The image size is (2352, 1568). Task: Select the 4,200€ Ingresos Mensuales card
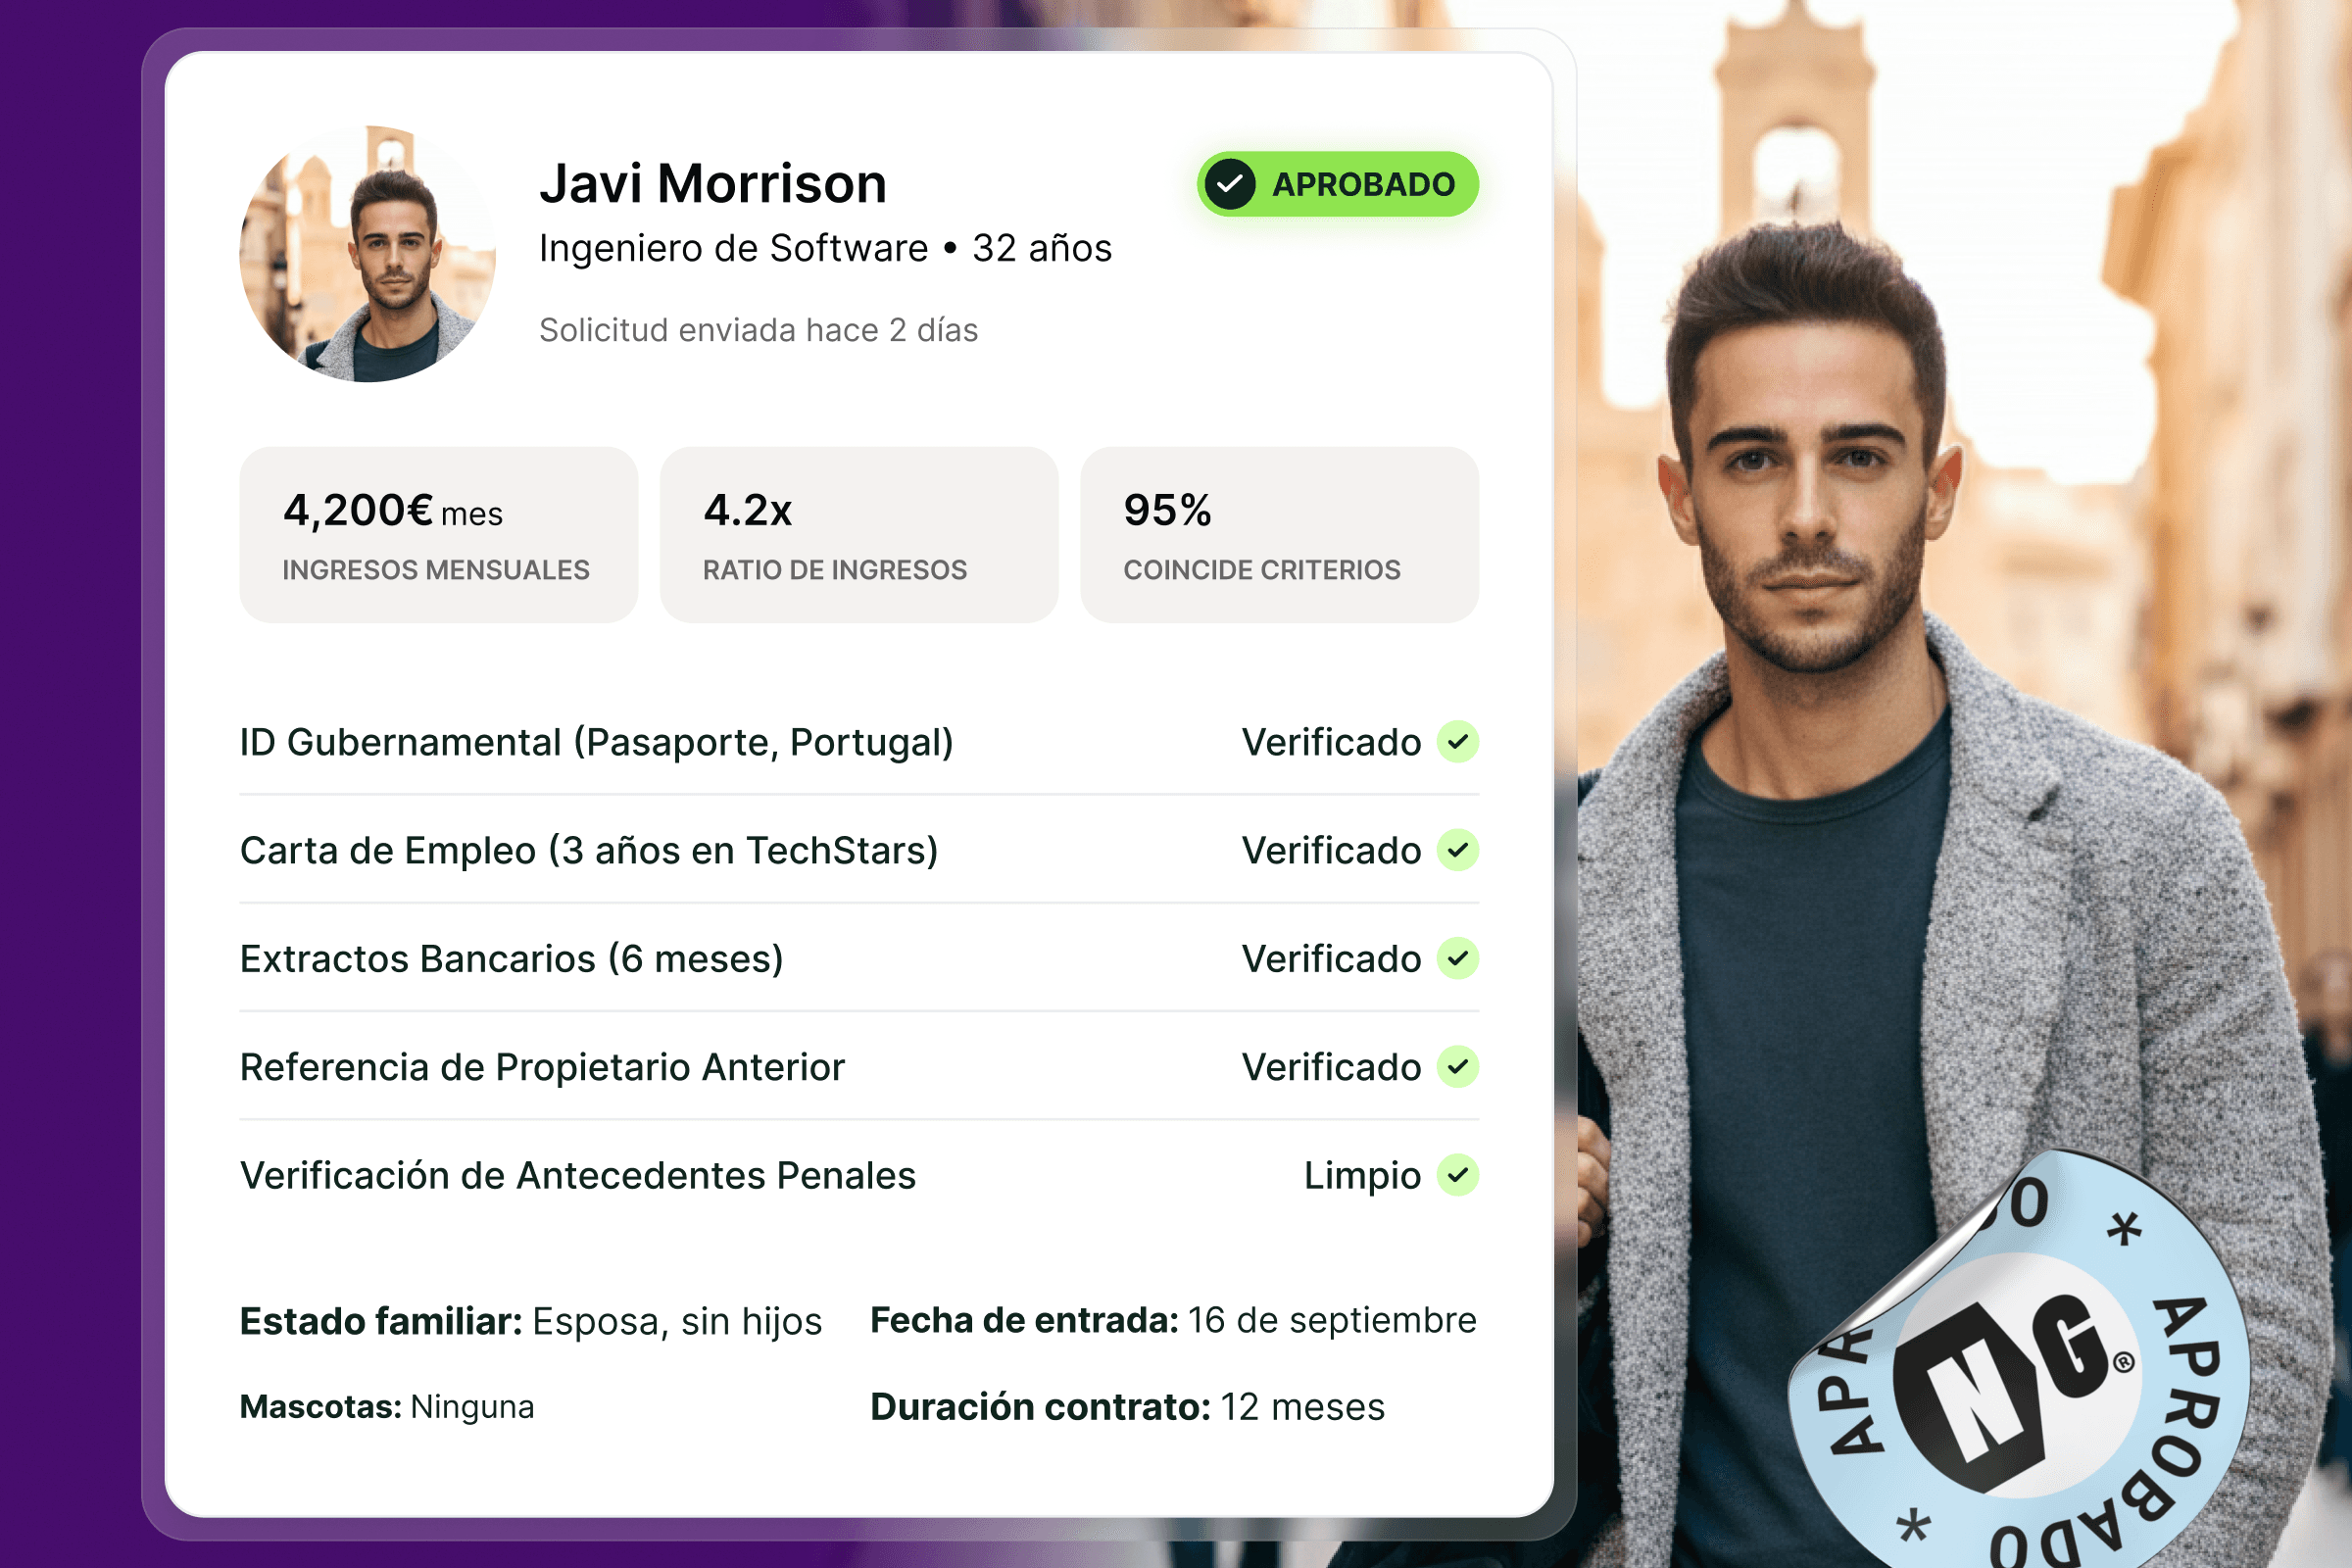(438, 535)
